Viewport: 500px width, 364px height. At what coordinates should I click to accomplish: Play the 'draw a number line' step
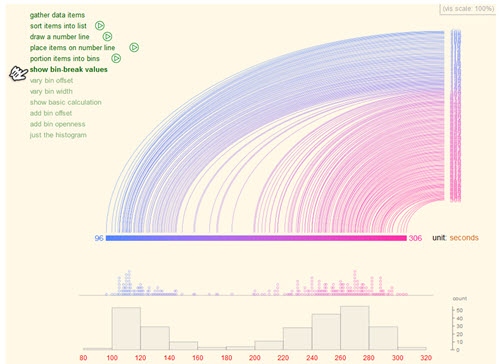pos(107,37)
